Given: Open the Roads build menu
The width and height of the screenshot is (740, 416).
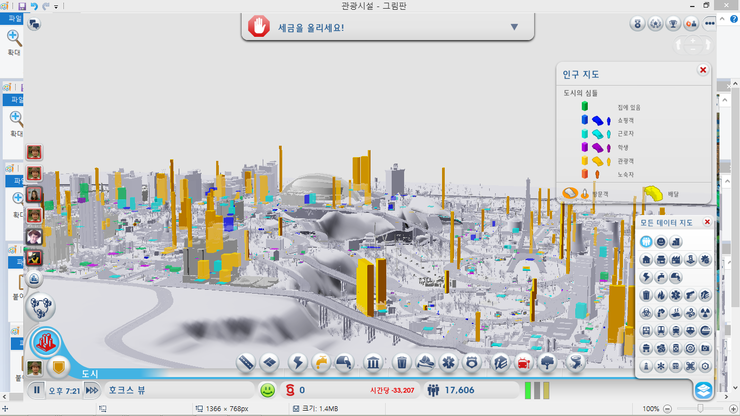Looking at the screenshot, I should [x=246, y=363].
